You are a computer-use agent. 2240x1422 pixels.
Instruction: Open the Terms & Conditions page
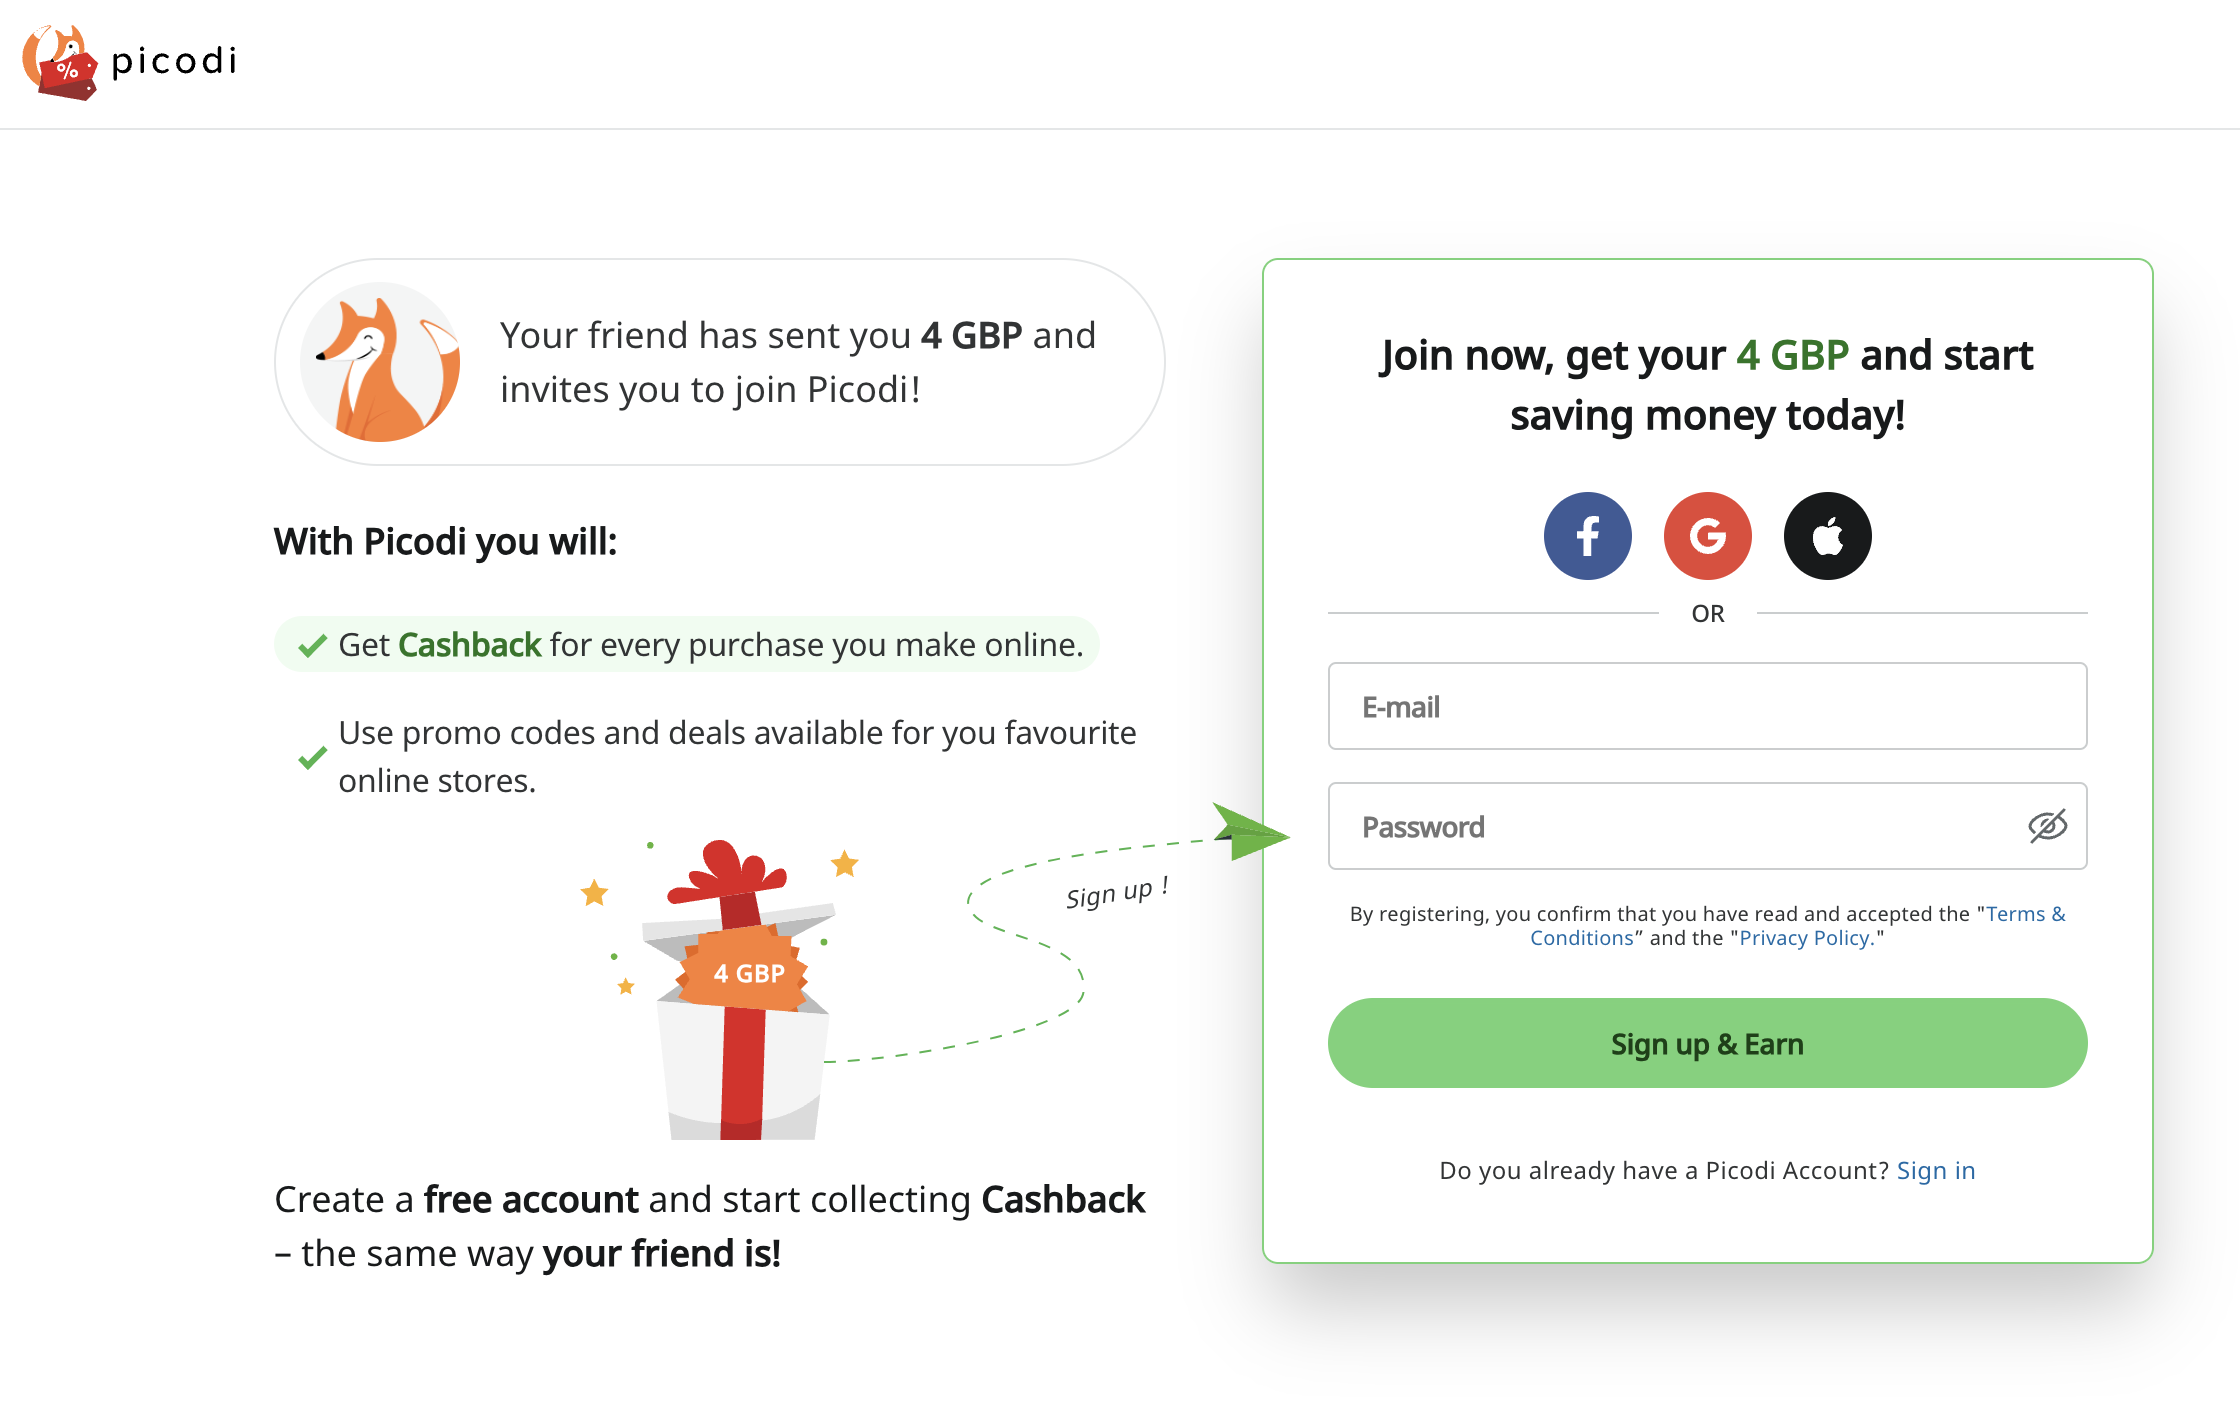tap(2026, 913)
